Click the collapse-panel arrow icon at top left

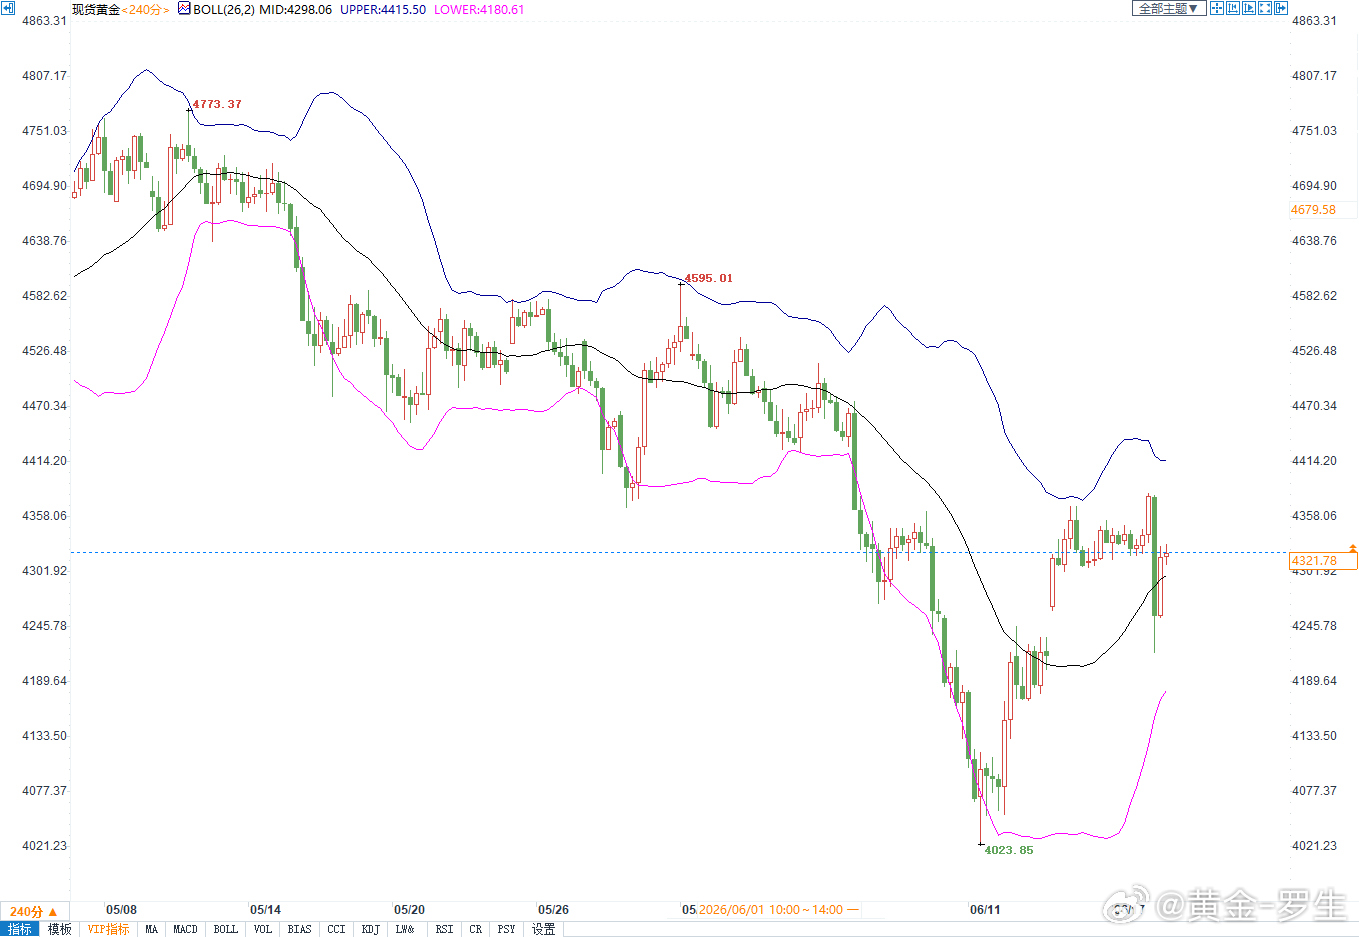click(x=9, y=9)
